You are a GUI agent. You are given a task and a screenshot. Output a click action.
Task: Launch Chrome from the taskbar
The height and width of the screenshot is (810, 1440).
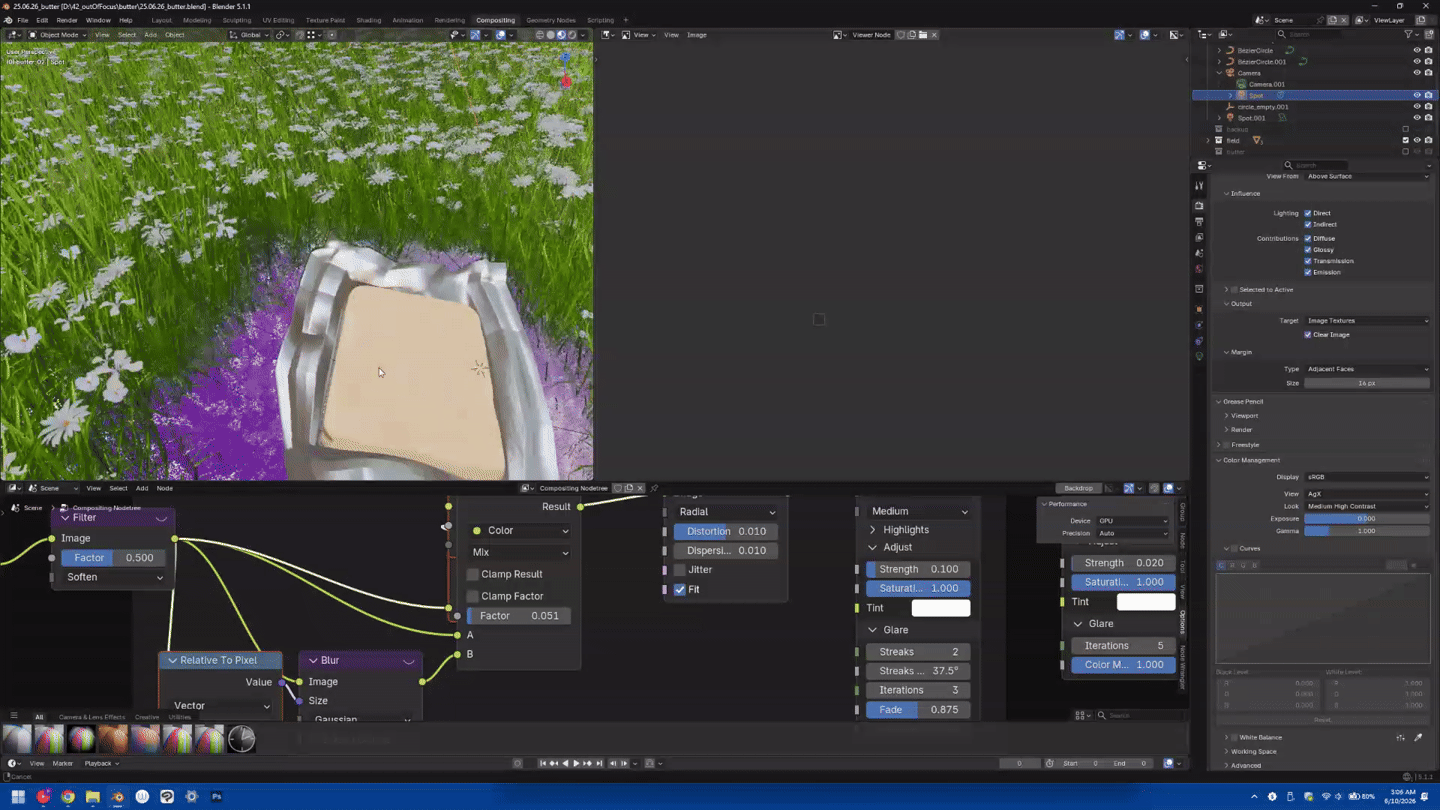(68, 797)
